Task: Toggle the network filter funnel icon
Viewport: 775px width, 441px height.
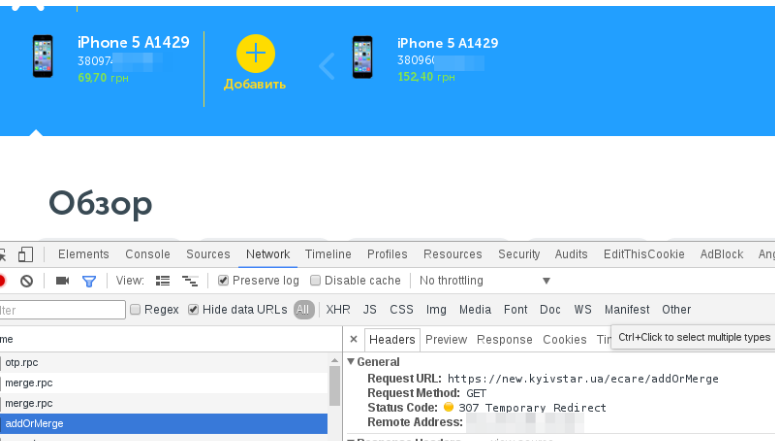Action: click(89, 281)
